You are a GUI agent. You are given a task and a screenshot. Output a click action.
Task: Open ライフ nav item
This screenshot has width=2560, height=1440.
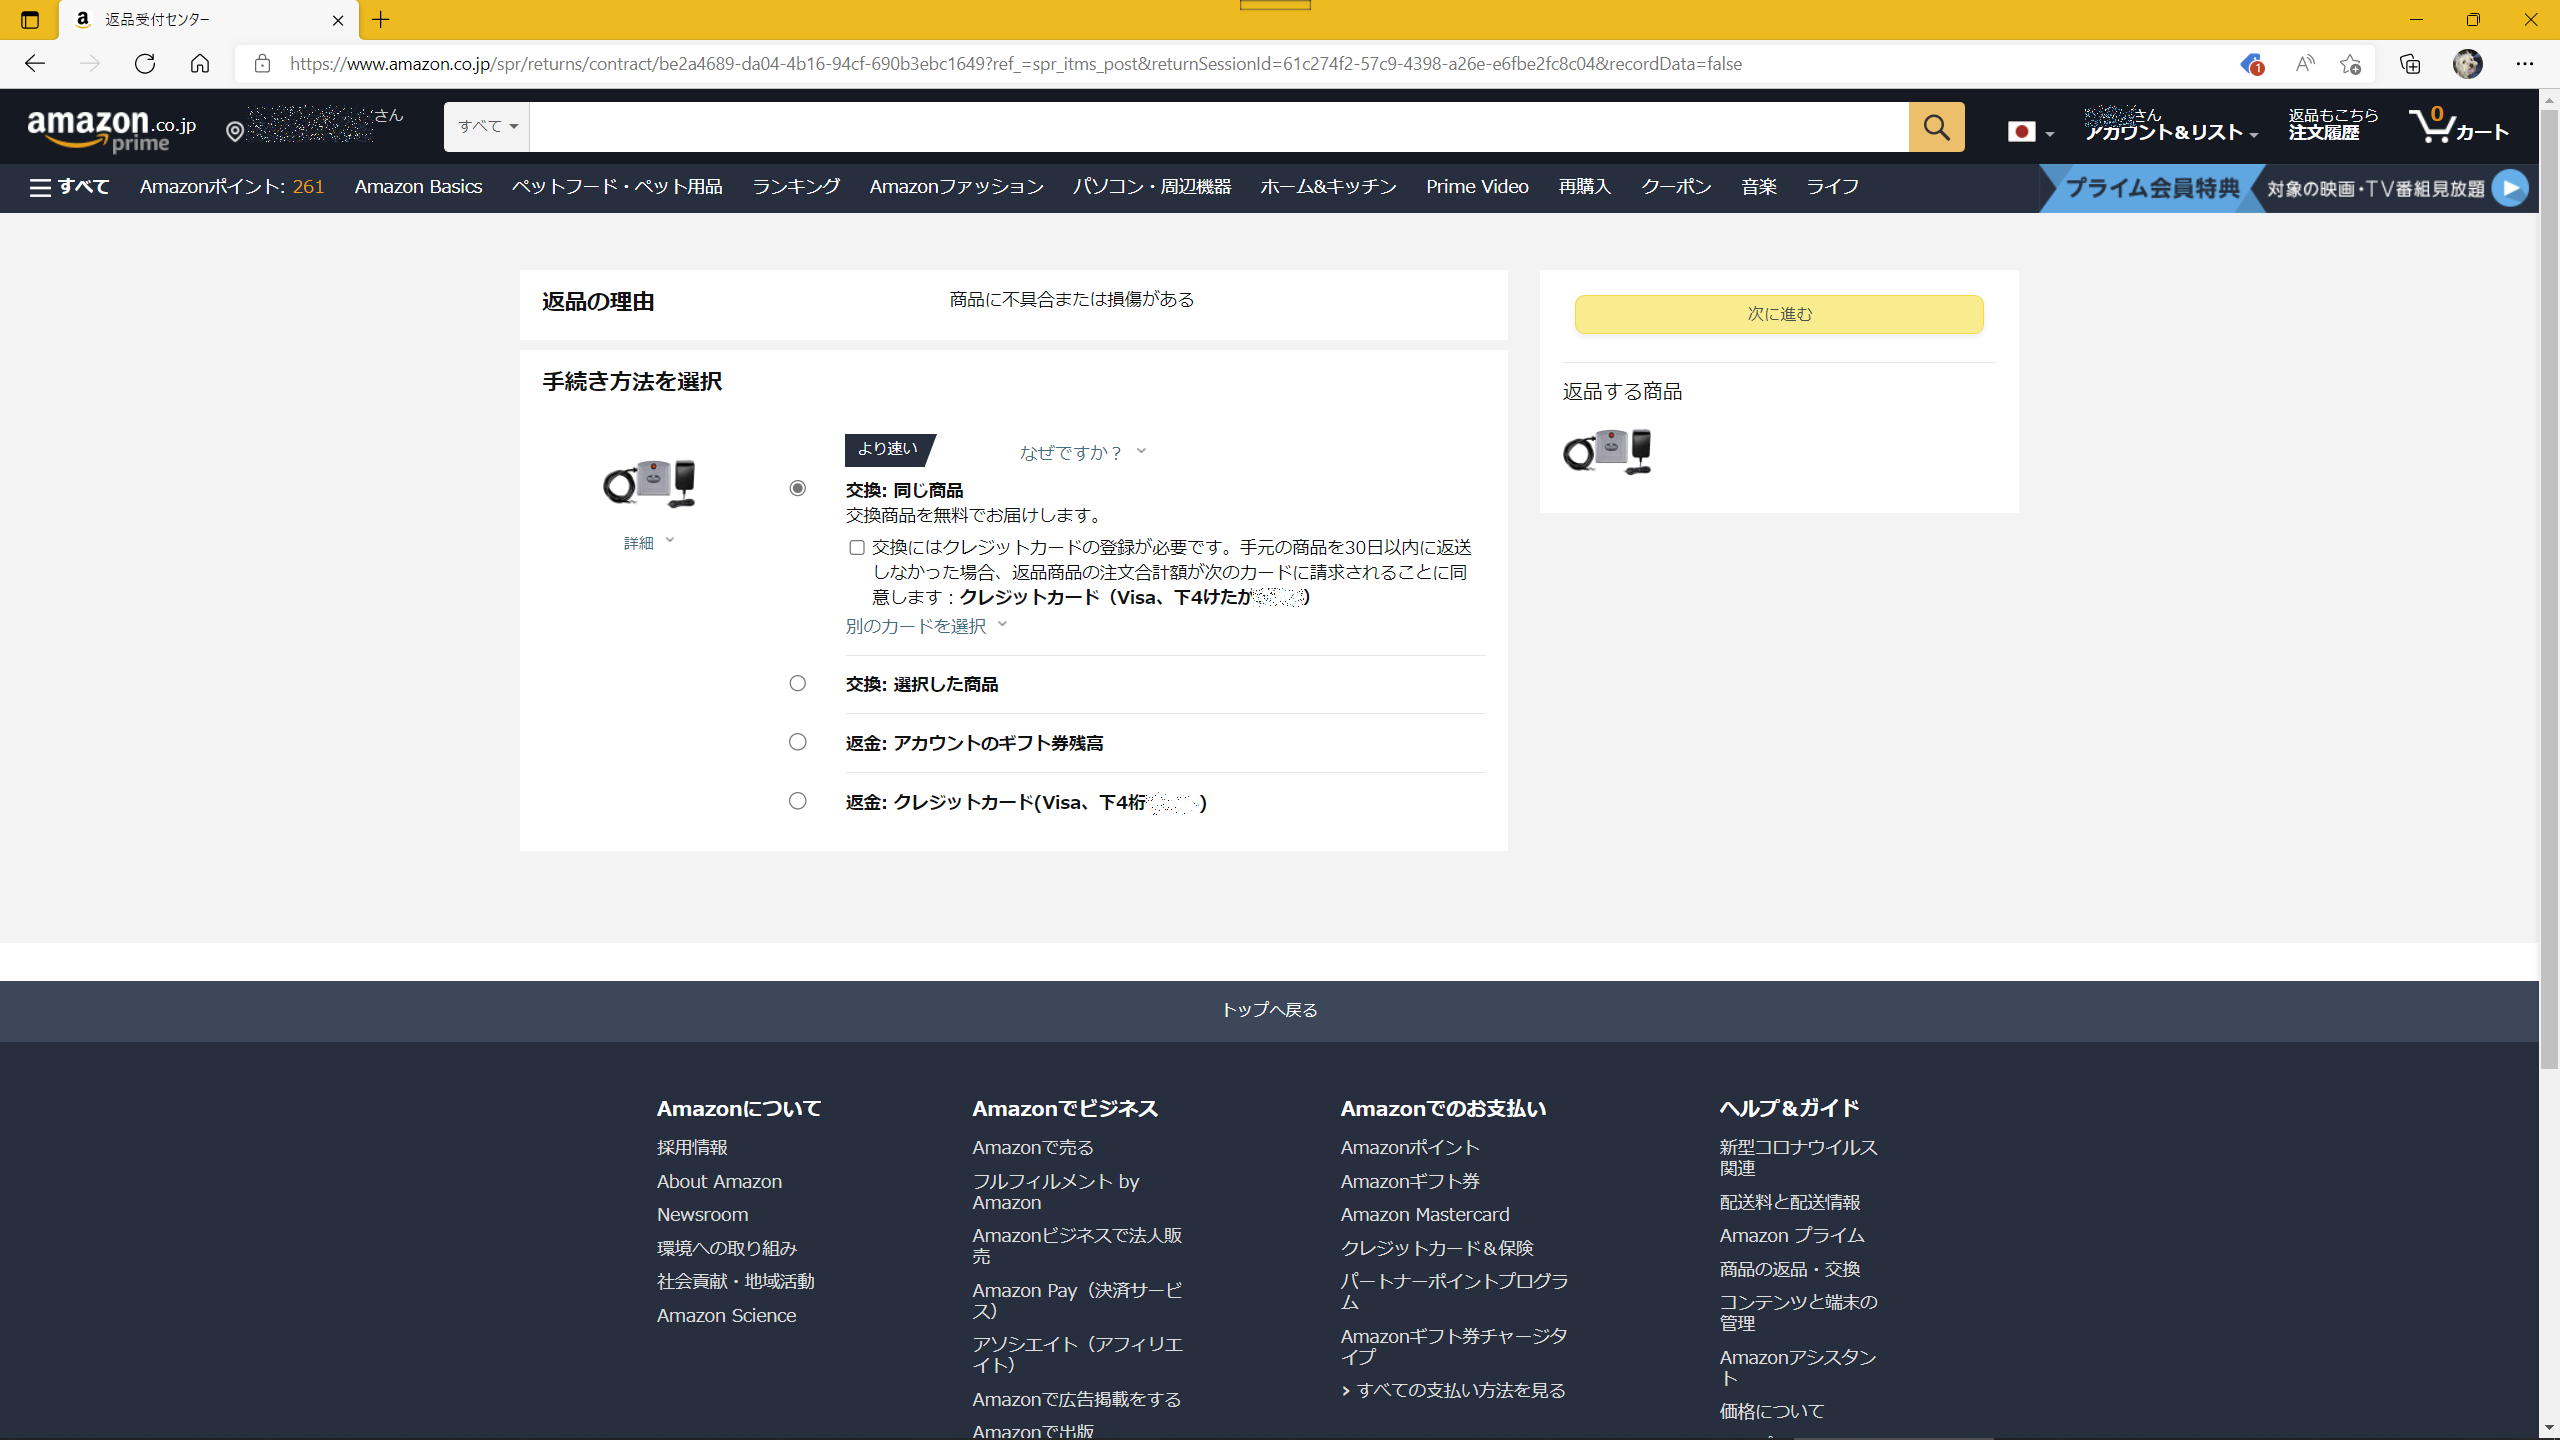click(x=1832, y=187)
